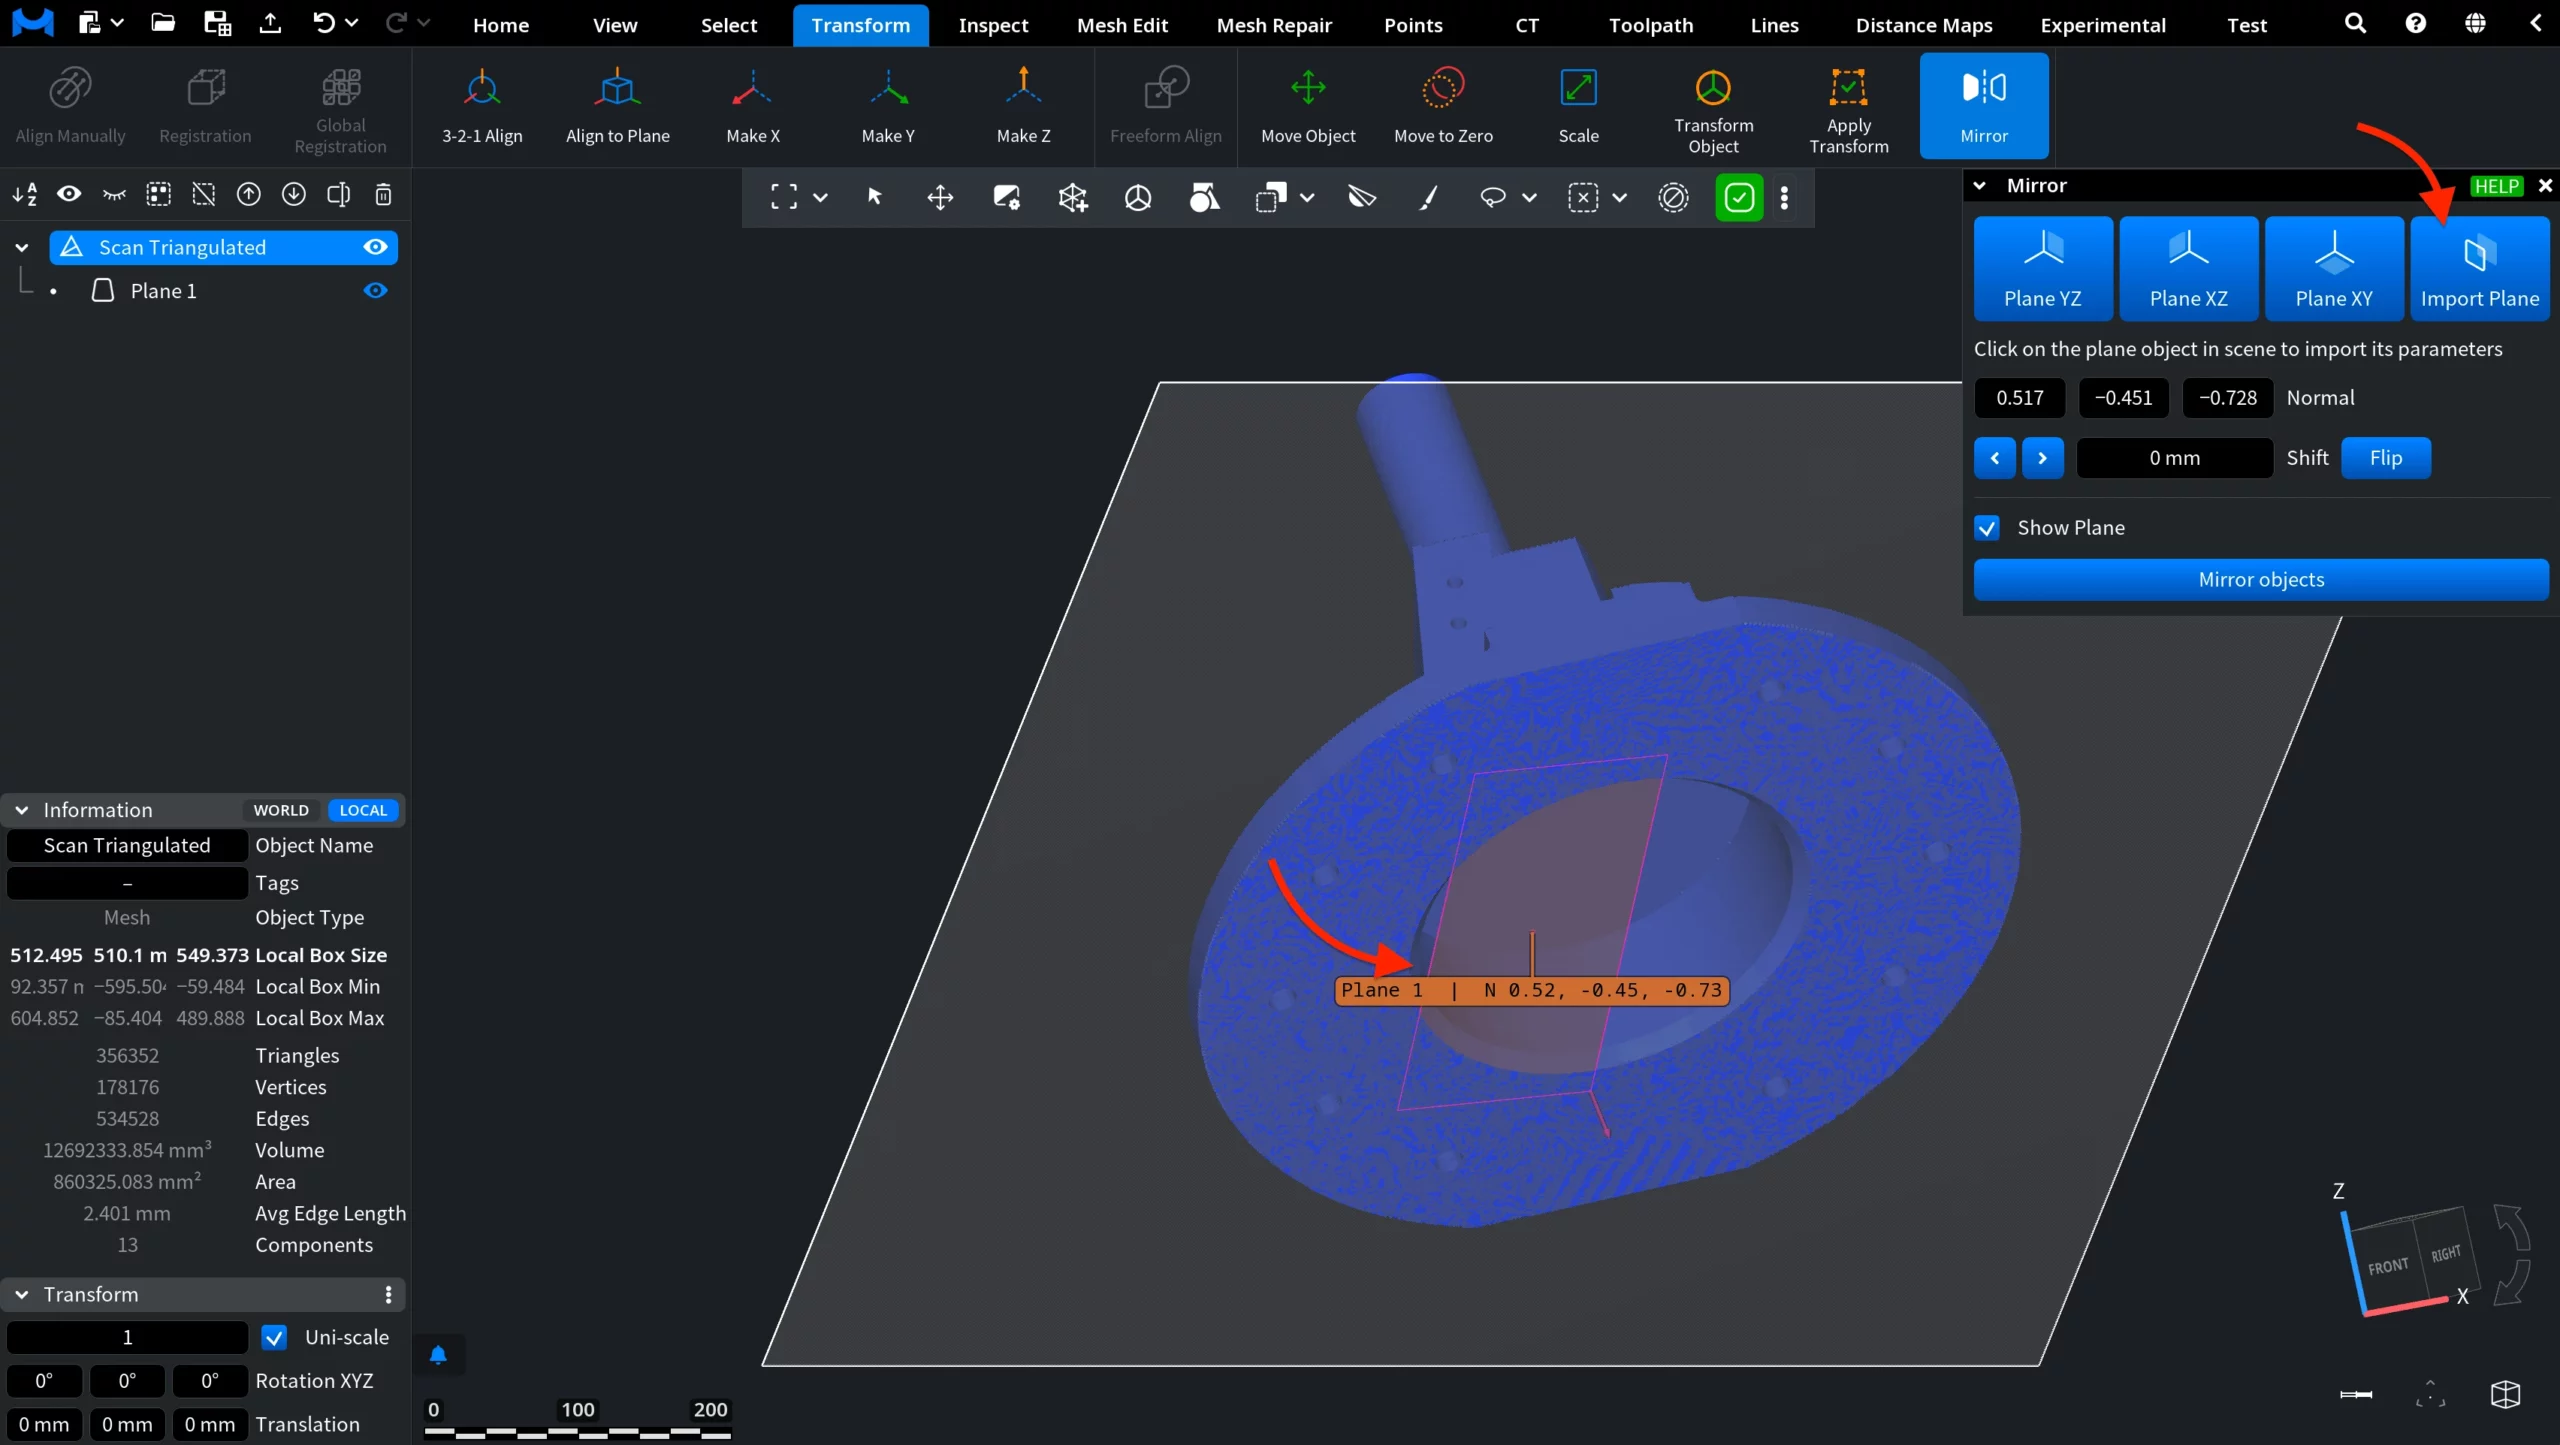Select the Import Plane option
This screenshot has height=1445, width=2560.
[x=2479, y=268]
